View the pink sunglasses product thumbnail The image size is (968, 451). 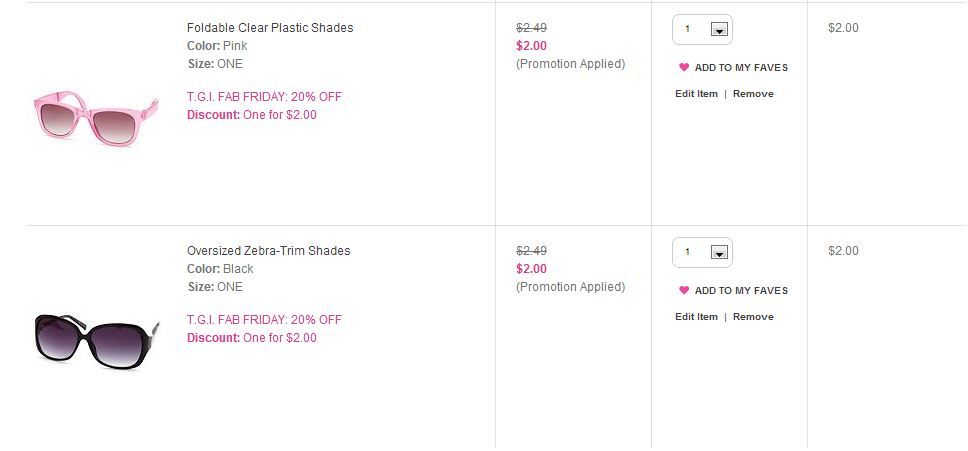(x=96, y=118)
